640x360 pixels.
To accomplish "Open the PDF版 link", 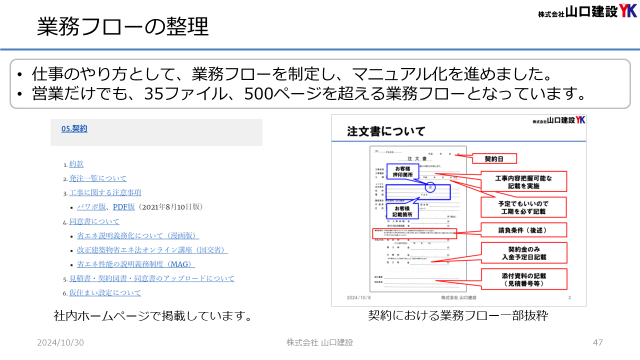I will click(x=124, y=207).
